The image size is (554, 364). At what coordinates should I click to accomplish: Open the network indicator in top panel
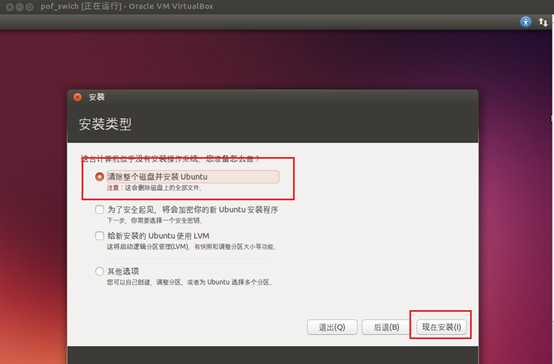pyautogui.click(x=543, y=22)
